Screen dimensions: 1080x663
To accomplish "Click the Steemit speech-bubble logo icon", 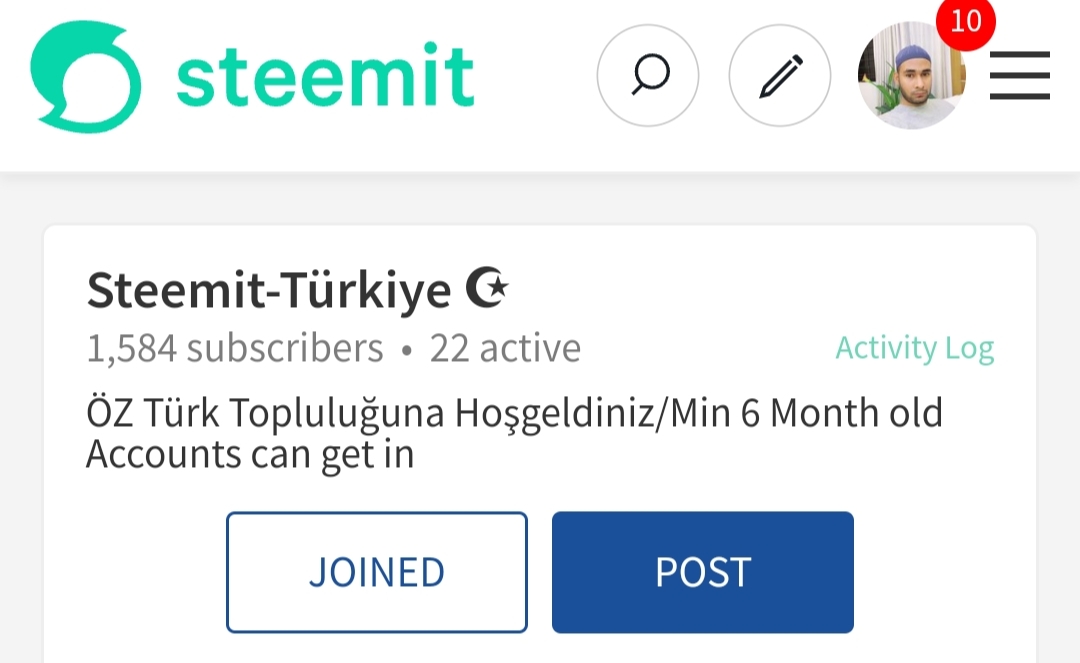I will click(86, 76).
